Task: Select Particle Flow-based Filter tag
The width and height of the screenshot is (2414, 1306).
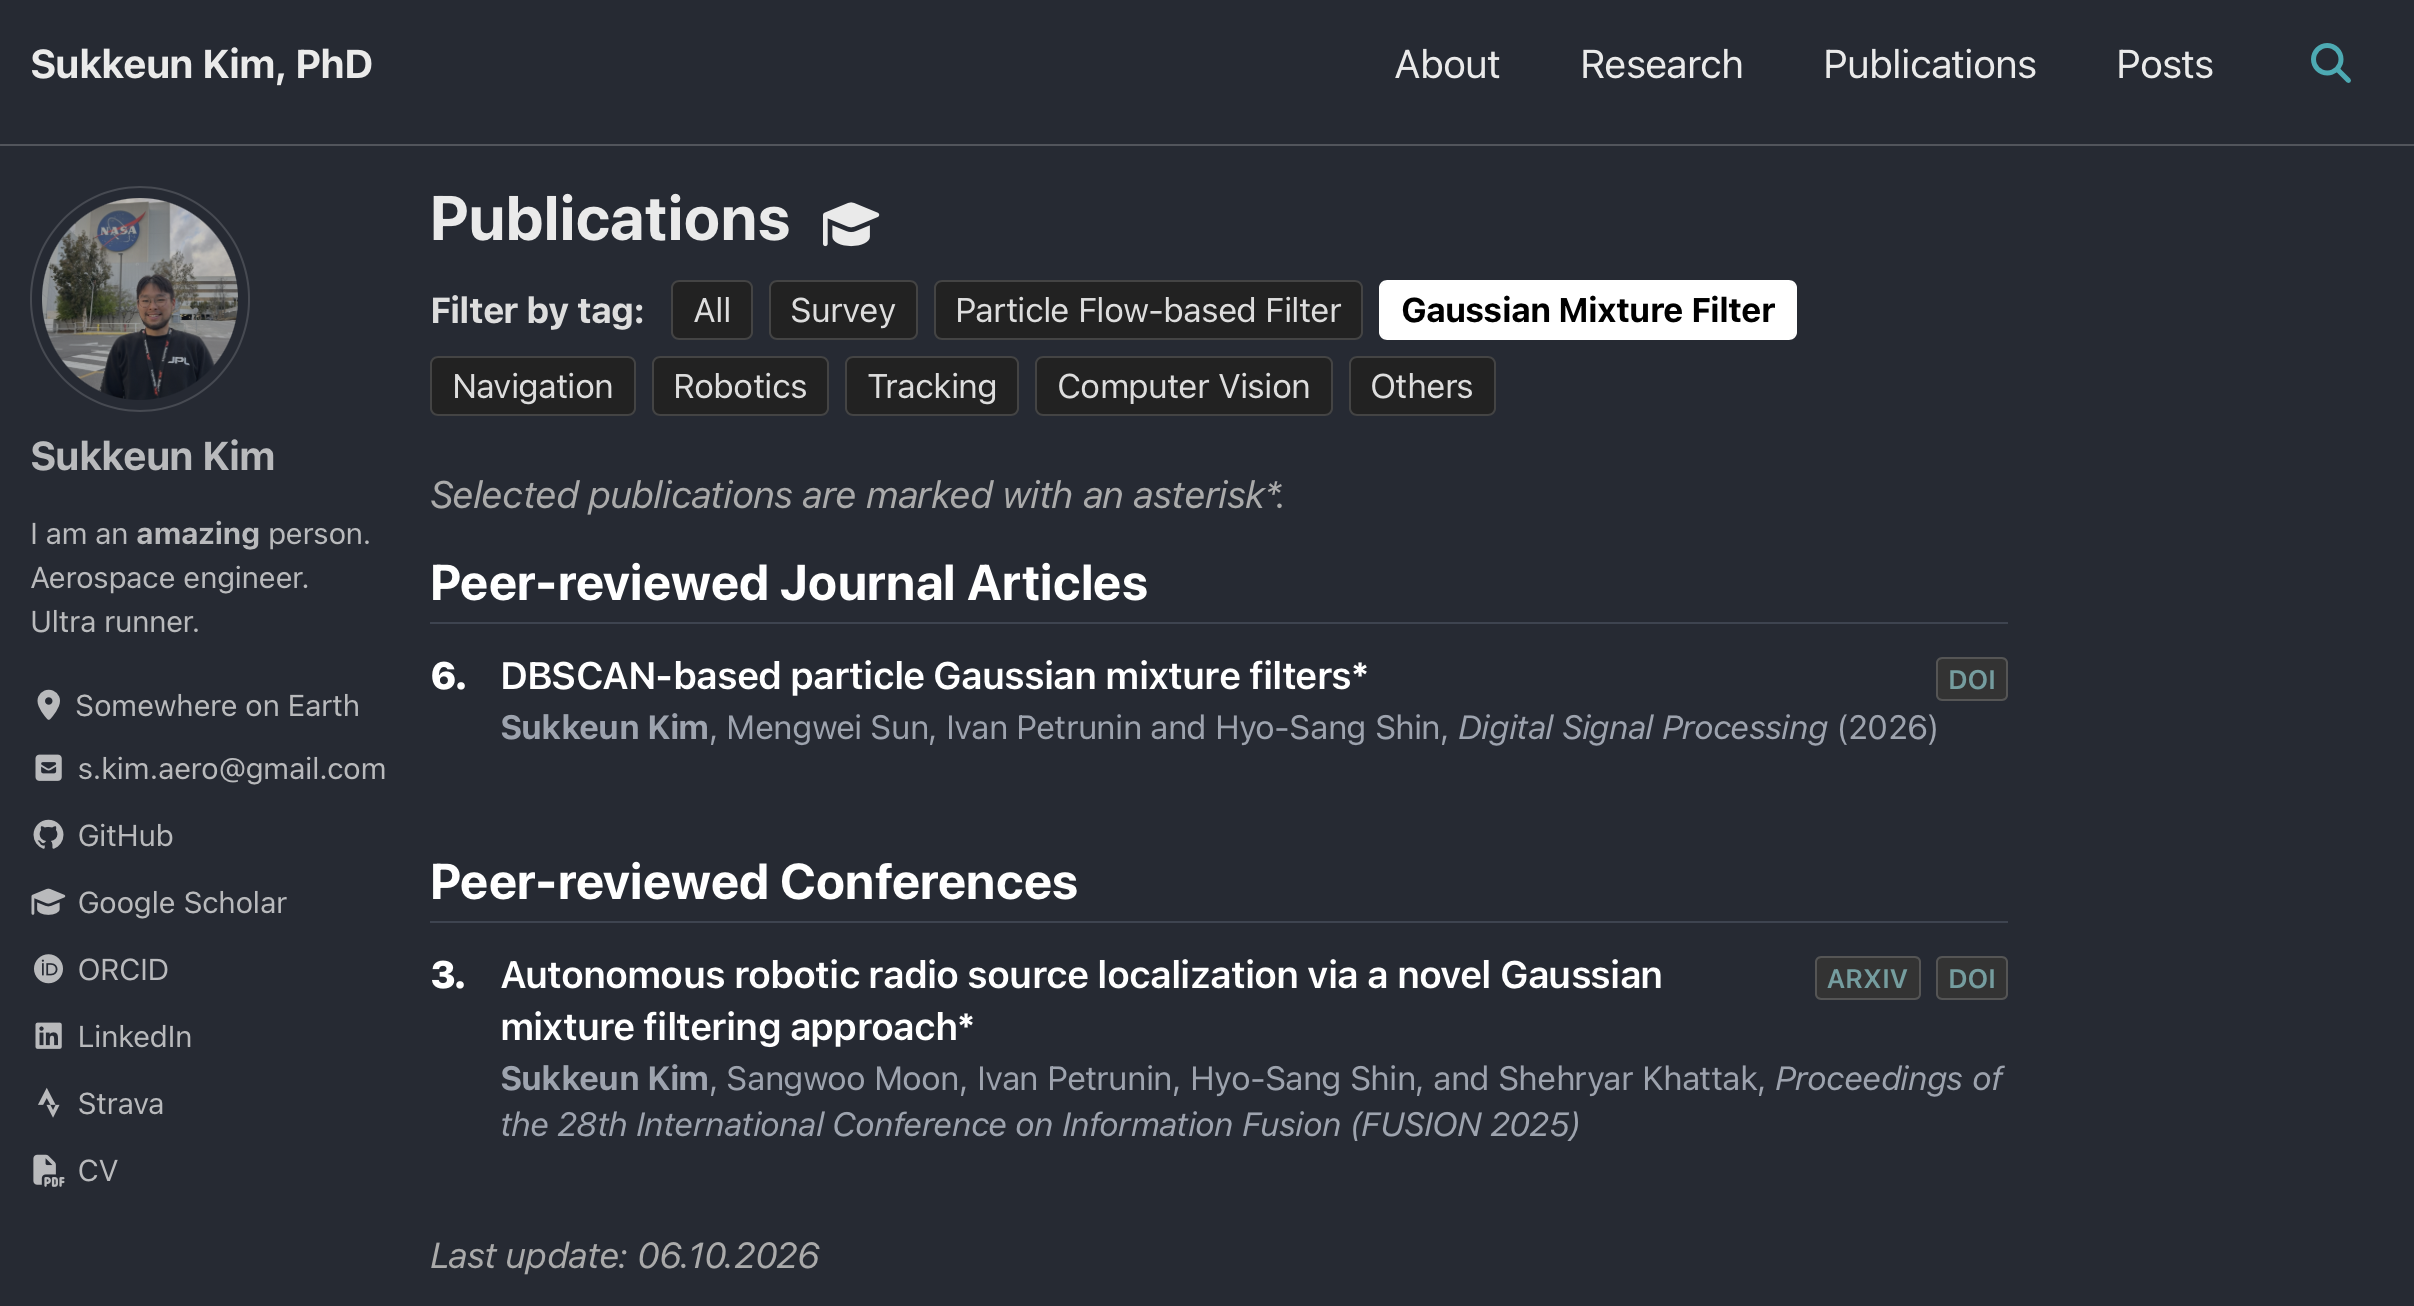Action: click(x=1148, y=310)
